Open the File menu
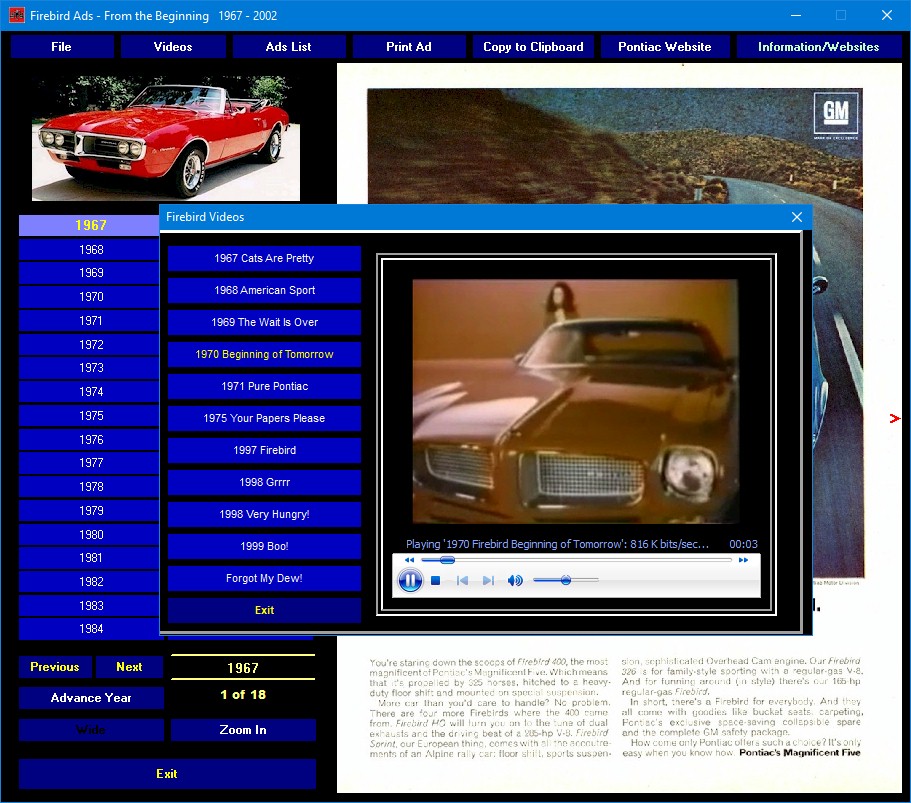Viewport: 911px width, 803px height. click(62, 46)
